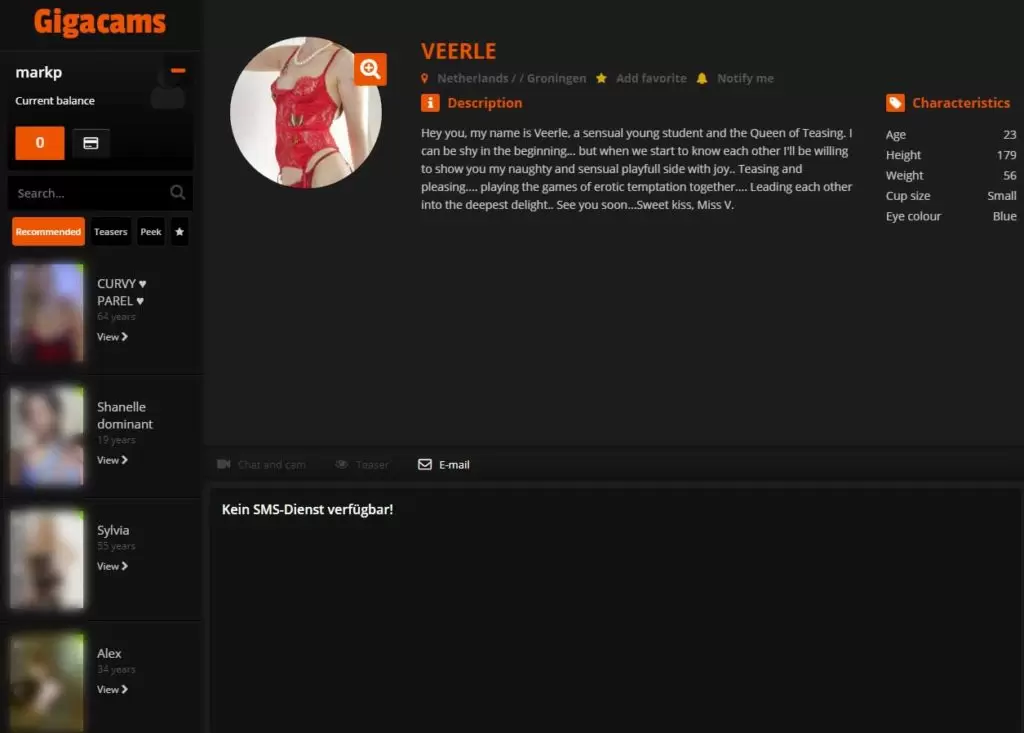
Task: Open the star favorites filter tab
Action: pyautogui.click(x=180, y=231)
